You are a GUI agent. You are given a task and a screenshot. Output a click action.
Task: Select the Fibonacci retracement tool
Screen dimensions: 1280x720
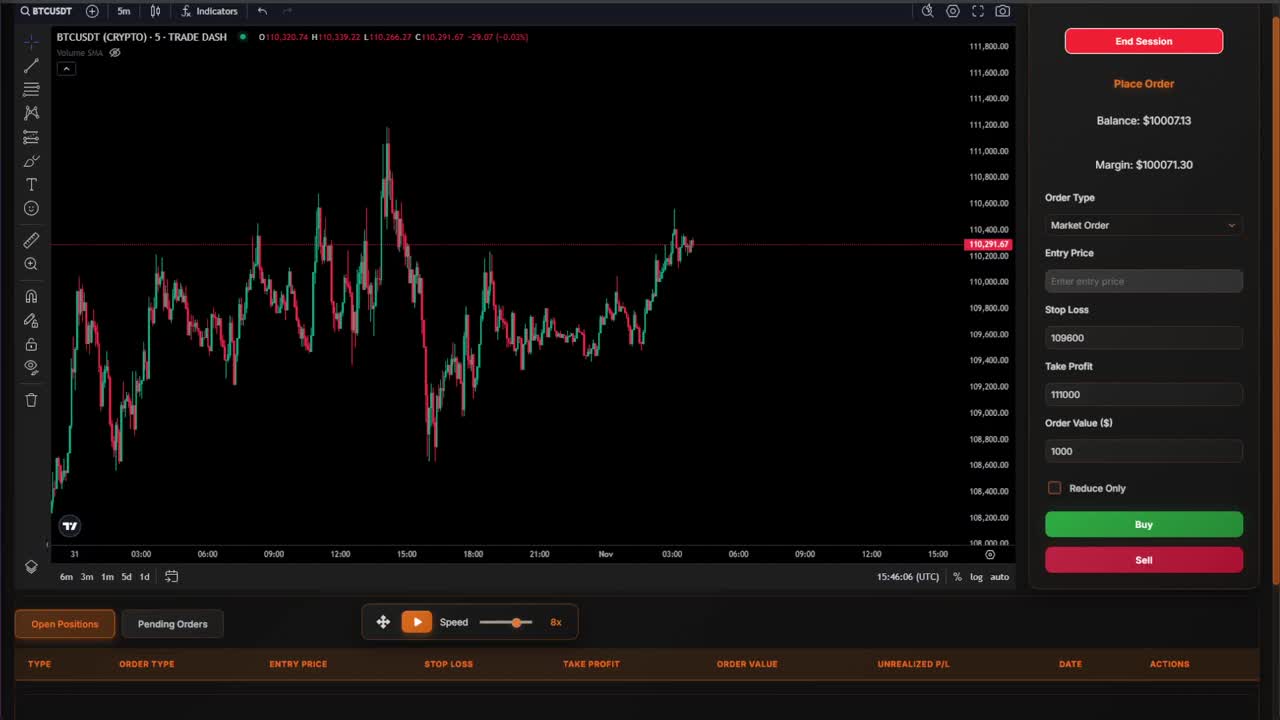(x=31, y=89)
